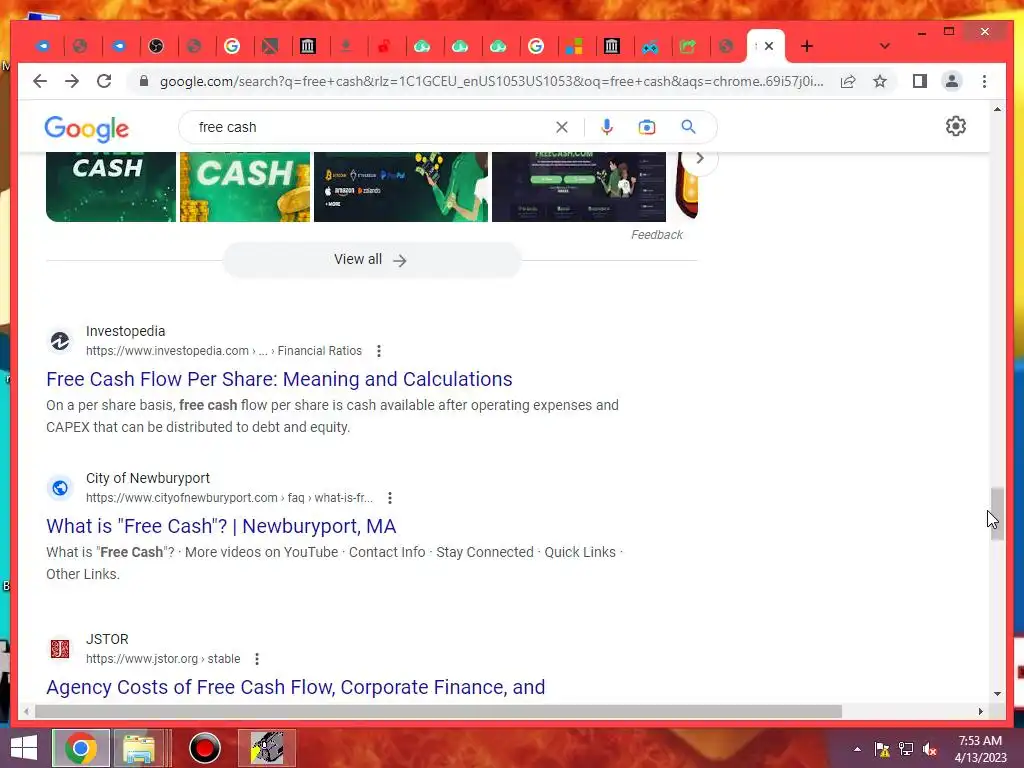Show hidden system tray icons
Image resolution: width=1024 pixels, height=768 pixels.
(857, 749)
